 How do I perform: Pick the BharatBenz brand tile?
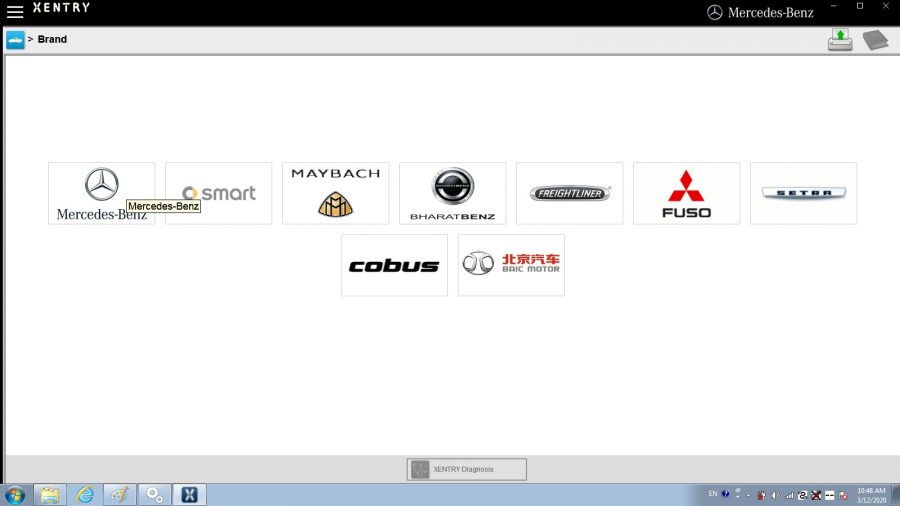pos(452,193)
